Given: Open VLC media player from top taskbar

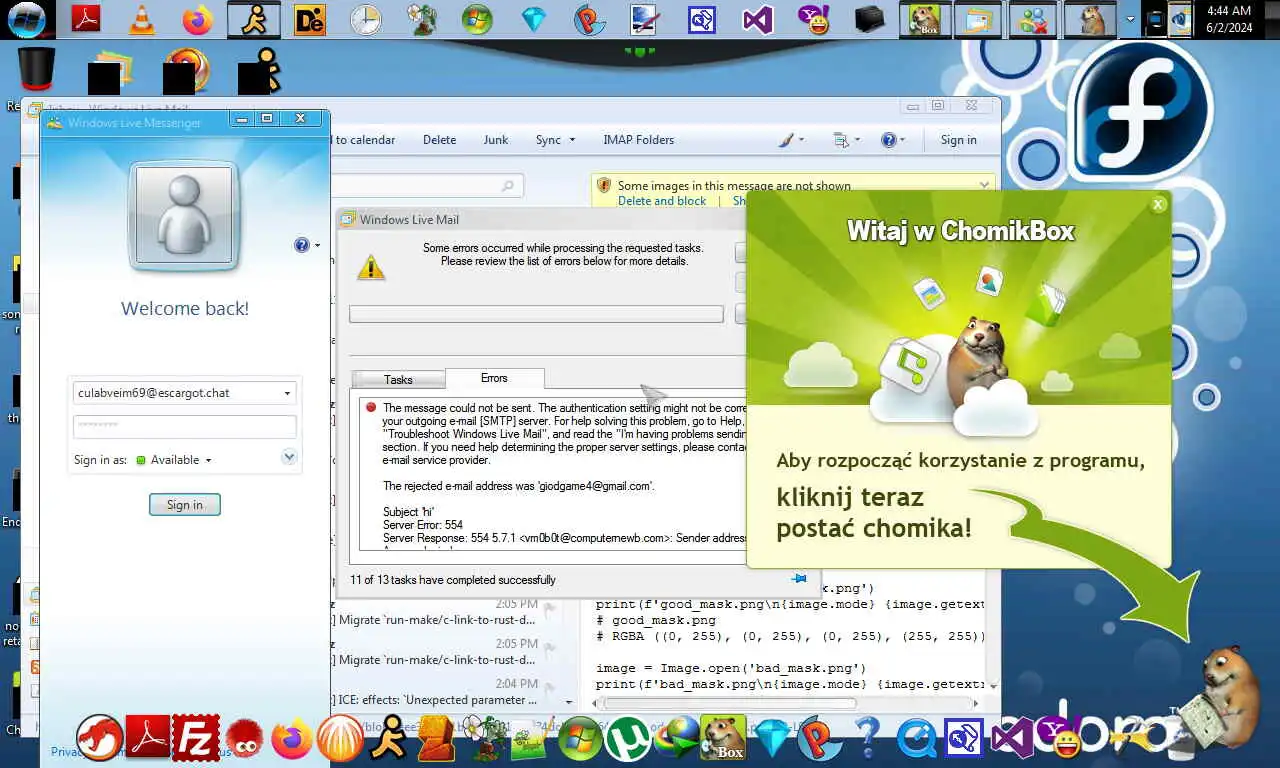Looking at the screenshot, I should click(x=142, y=19).
